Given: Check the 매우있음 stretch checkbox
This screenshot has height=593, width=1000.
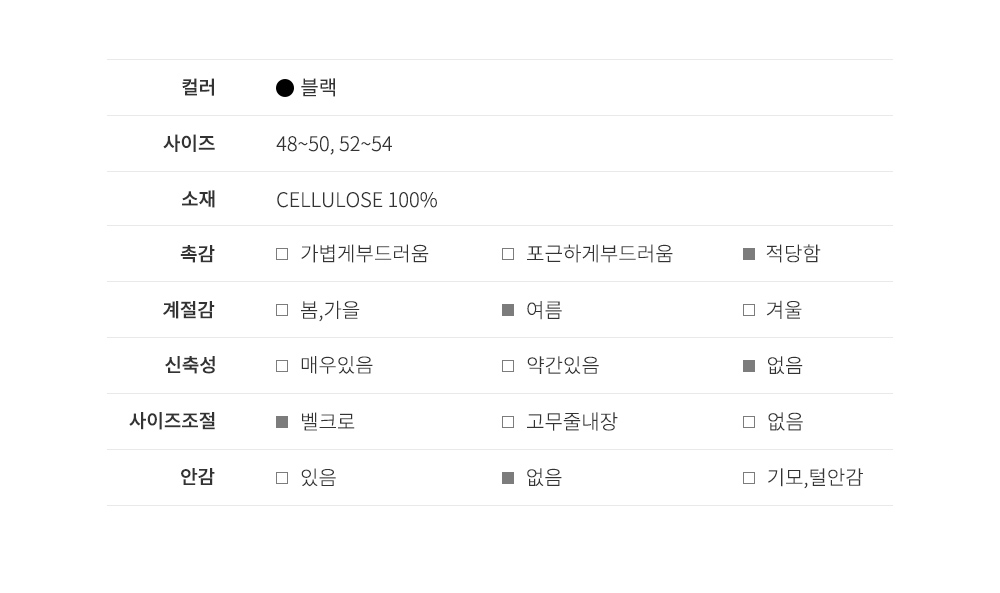Looking at the screenshot, I should pos(282,366).
